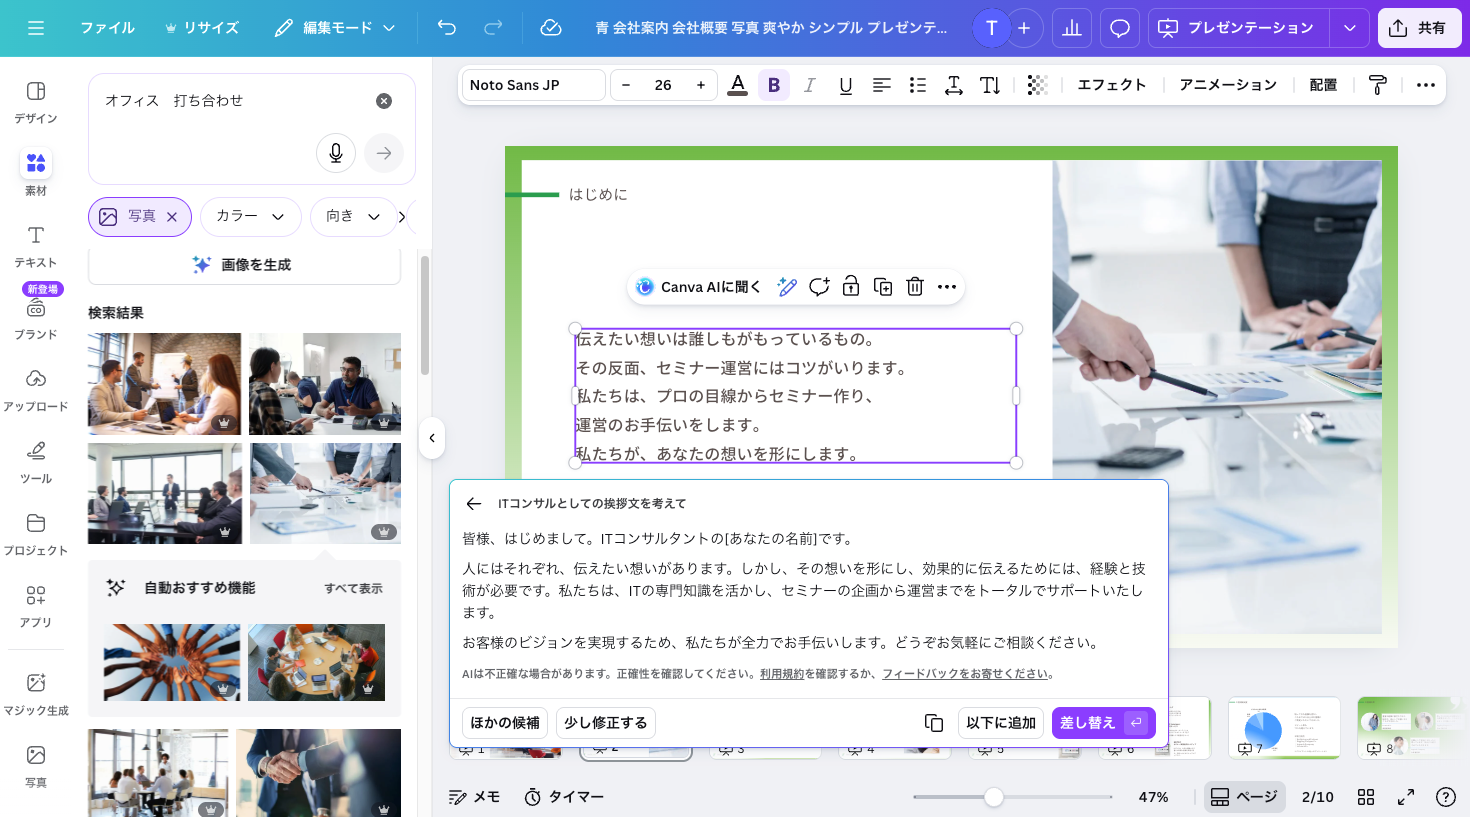Image resolution: width=1470 pixels, height=817 pixels.
Task: Open the transparency checkerboard icon
Action: 1037,85
